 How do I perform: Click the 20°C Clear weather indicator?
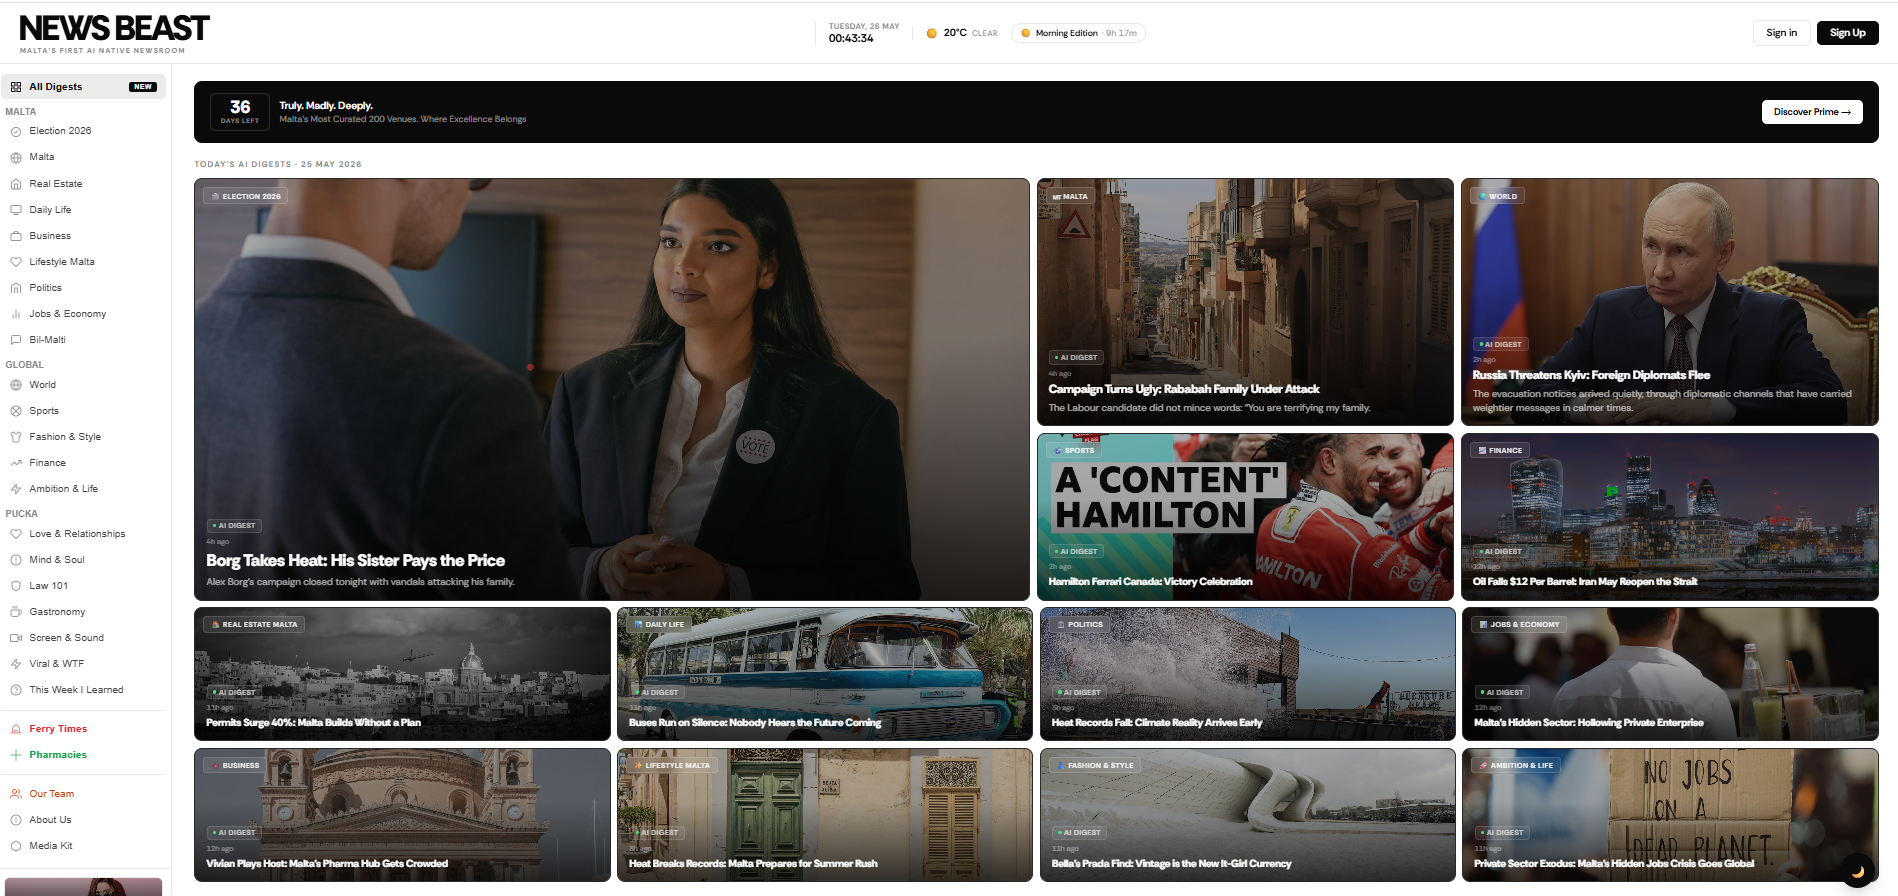point(962,33)
